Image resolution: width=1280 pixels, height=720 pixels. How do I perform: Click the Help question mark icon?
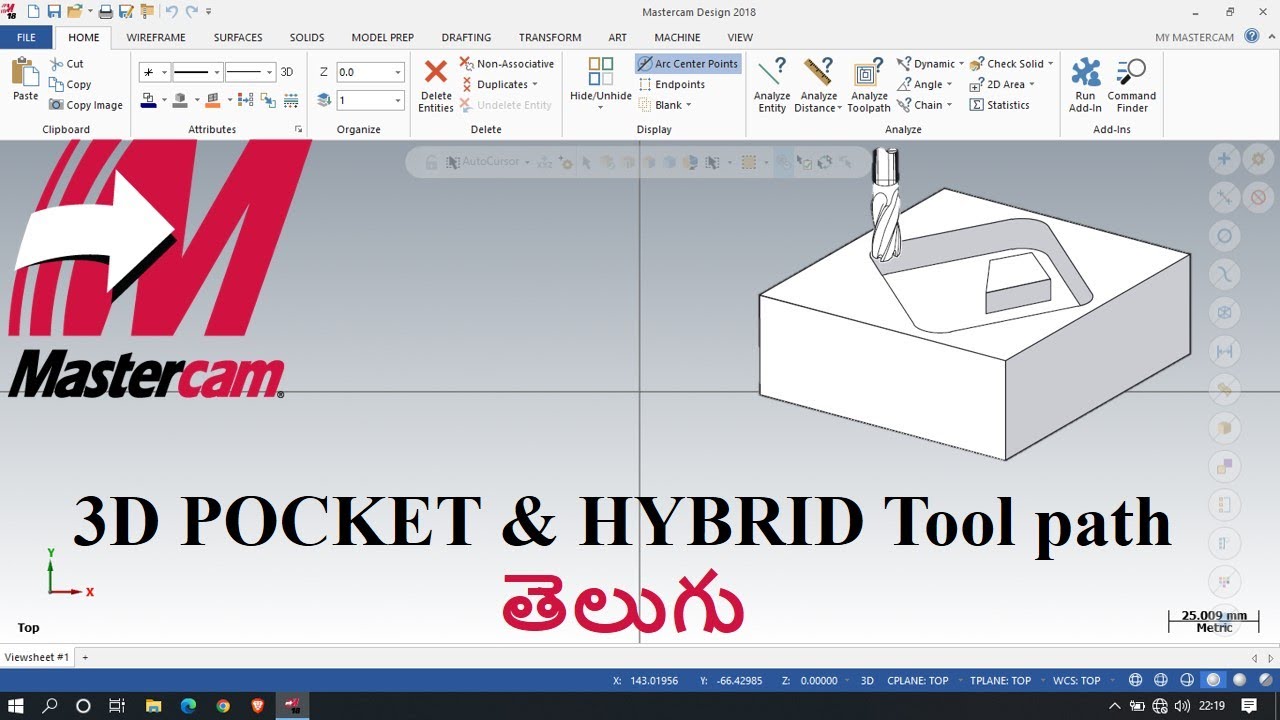1251,37
